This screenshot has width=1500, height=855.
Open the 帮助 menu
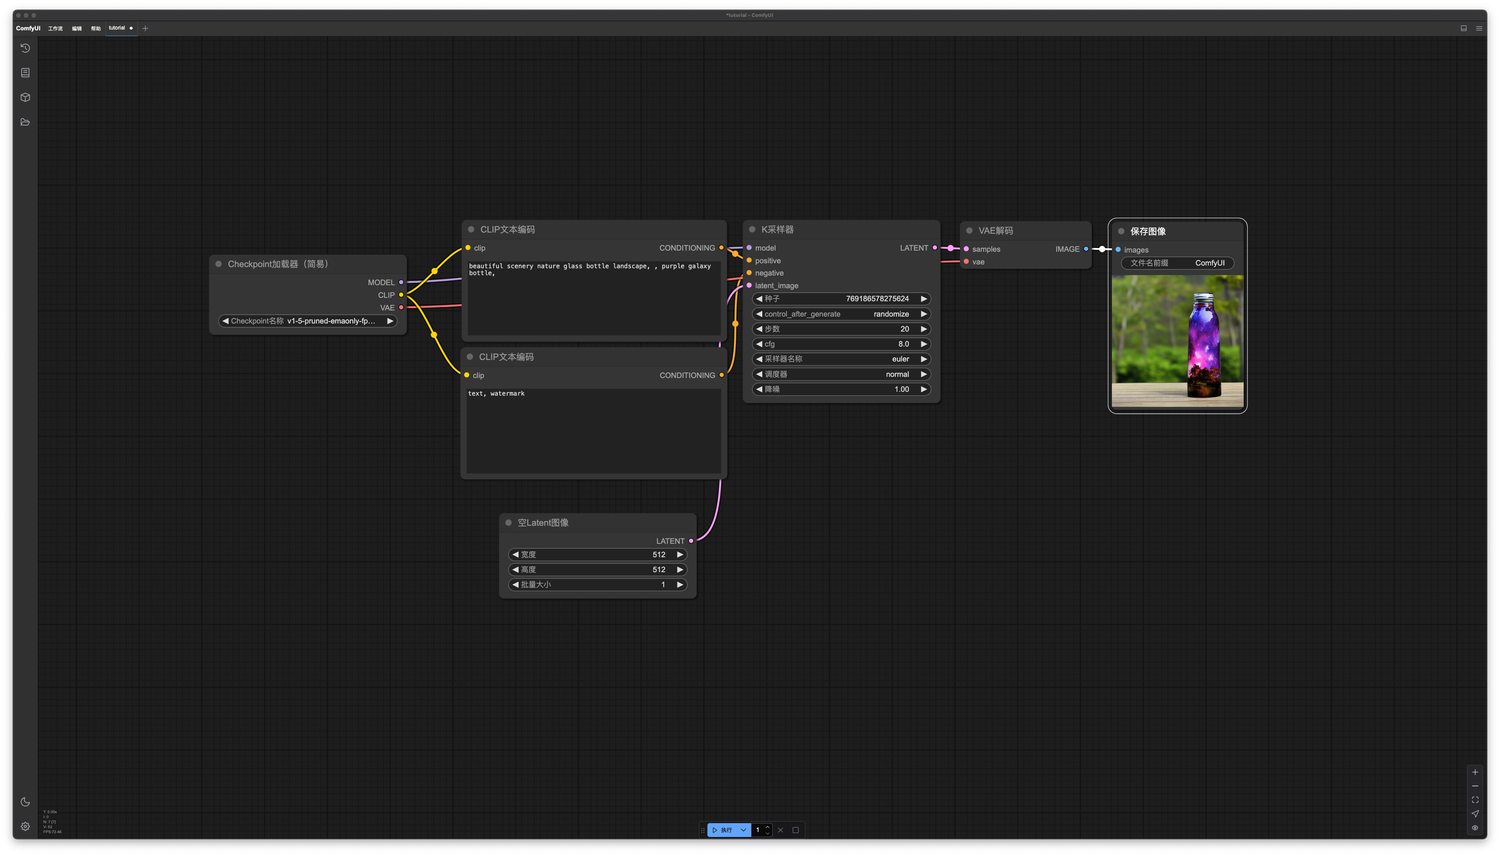(x=96, y=28)
